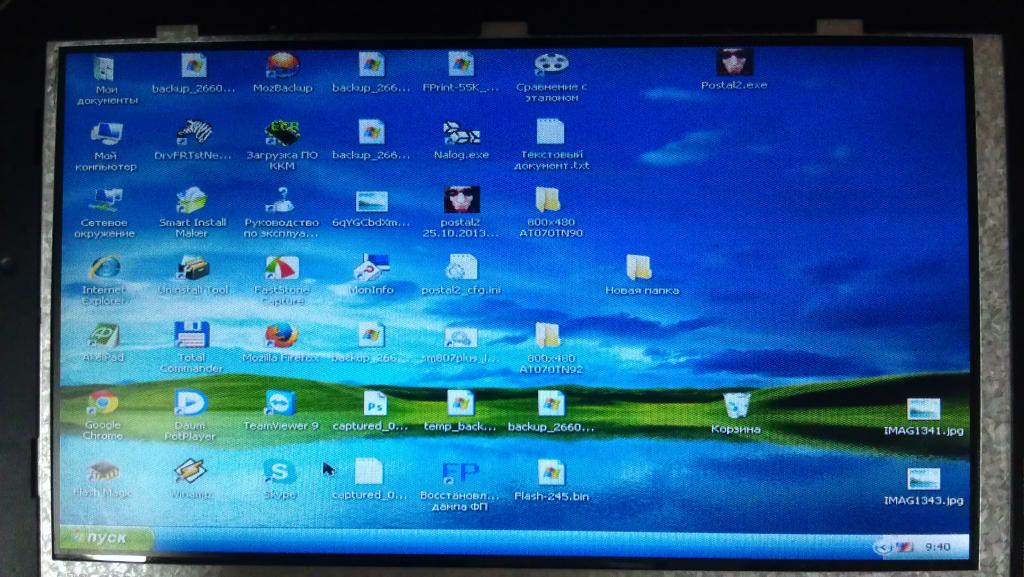This screenshot has width=1024, height=577.
Task: Click the TeamViewer 9 shortcut
Action: pyautogui.click(x=280, y=404)
